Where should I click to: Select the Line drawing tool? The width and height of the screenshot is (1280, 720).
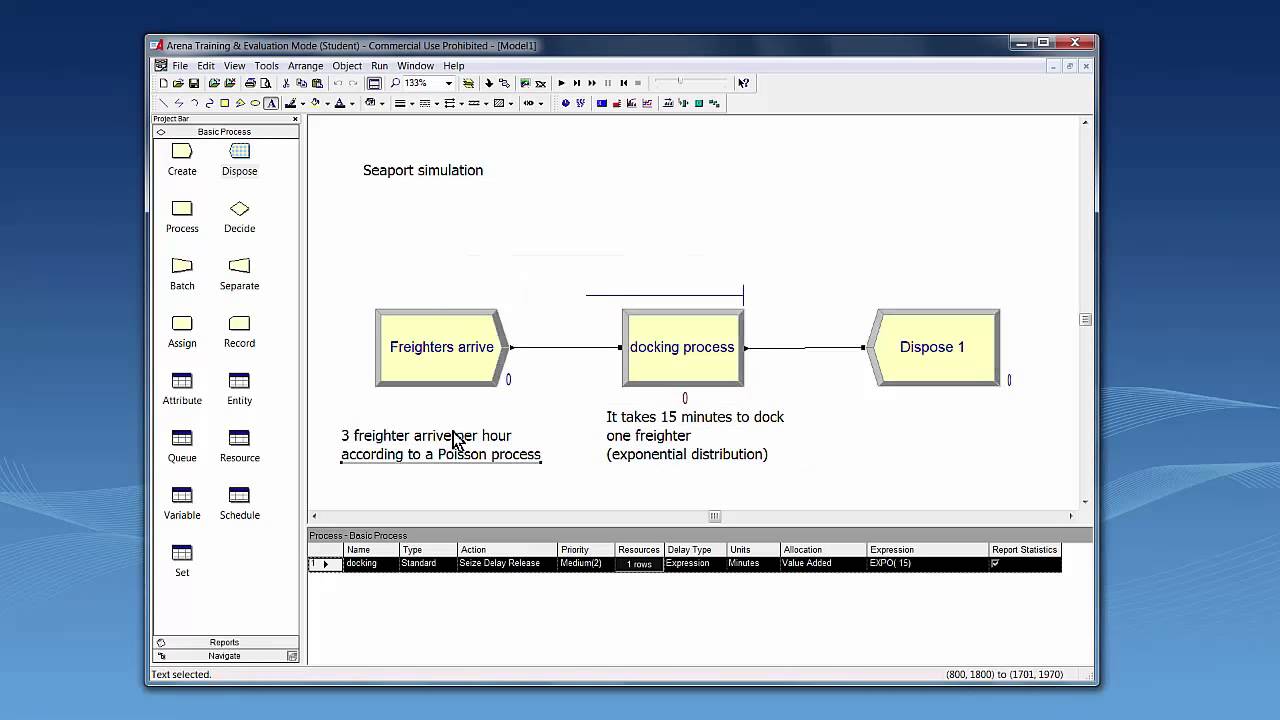pos(164,103)
